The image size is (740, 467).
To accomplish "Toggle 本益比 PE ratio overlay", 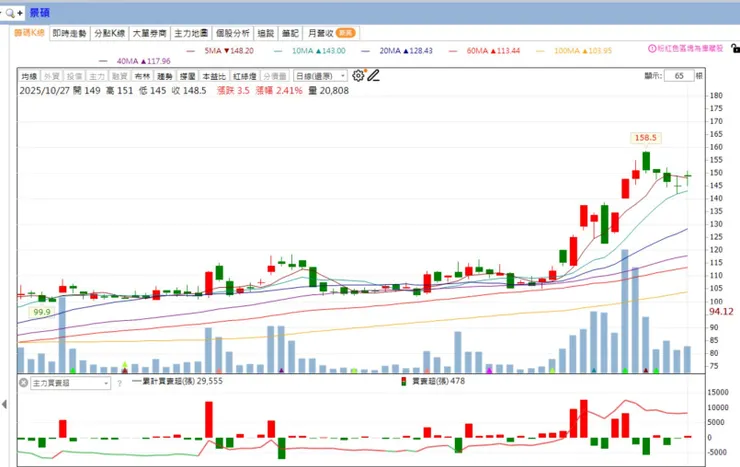I will click(214, 76).
